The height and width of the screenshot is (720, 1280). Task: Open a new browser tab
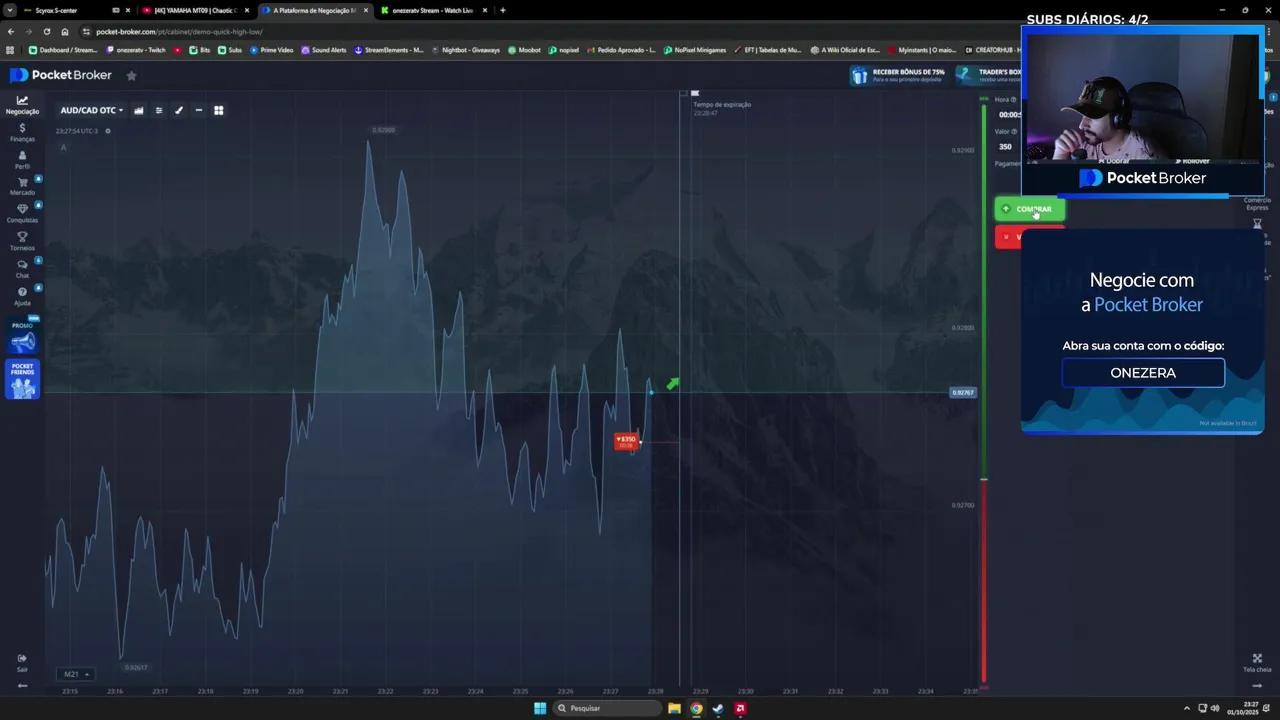pyautogui.click(x=502, y=10)
